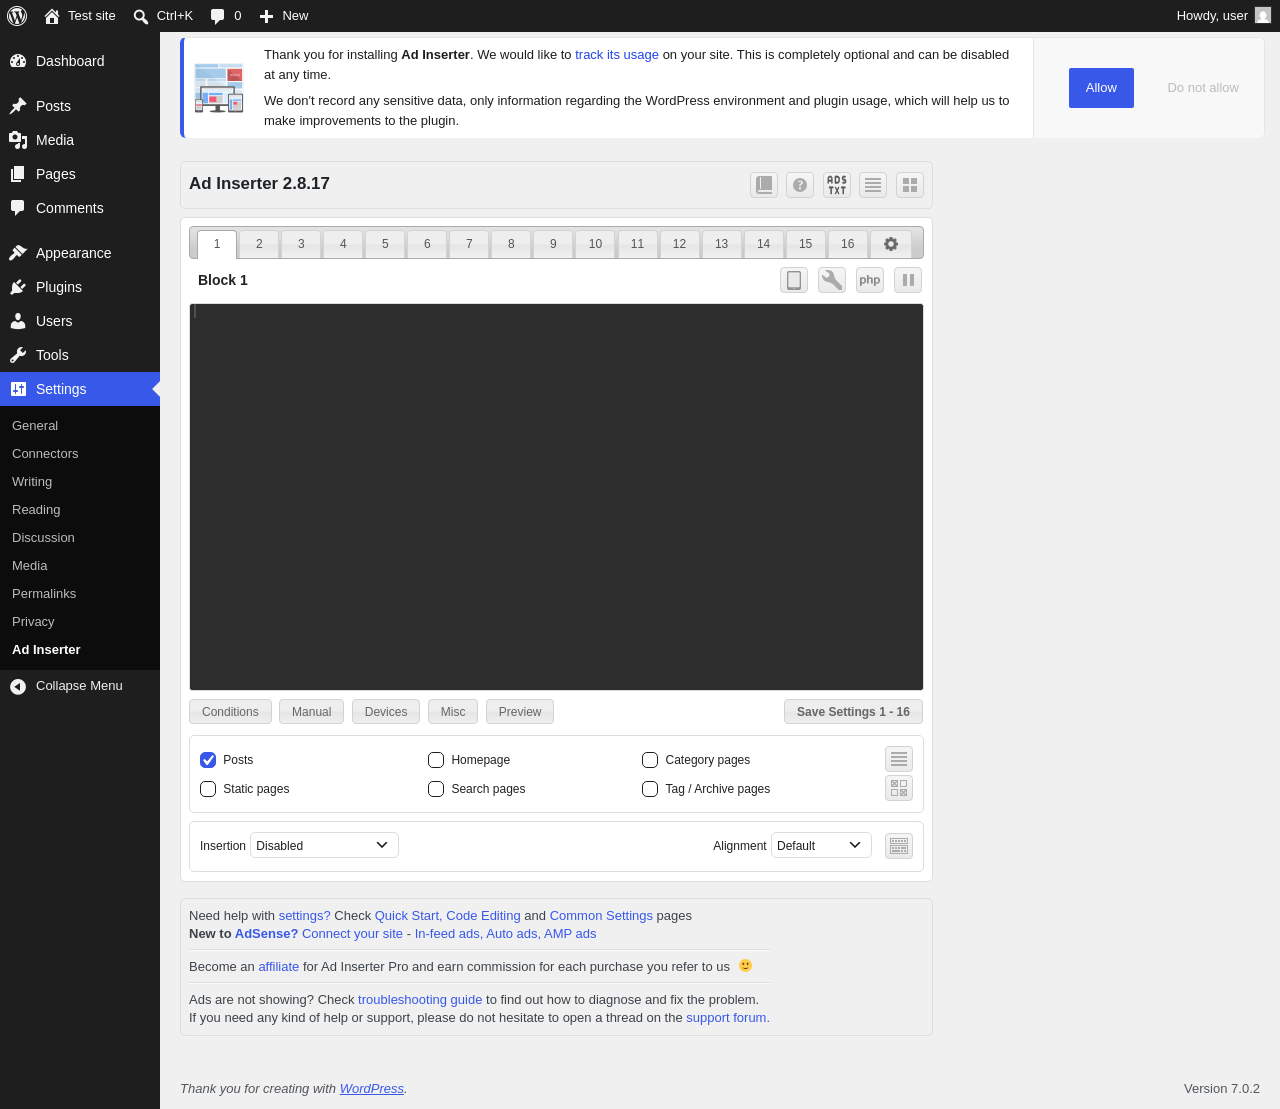Screen dimensions: 1280x1109
Task: Click the Ad Inserter notice illustration thumbnail
Action: [219, 88]
